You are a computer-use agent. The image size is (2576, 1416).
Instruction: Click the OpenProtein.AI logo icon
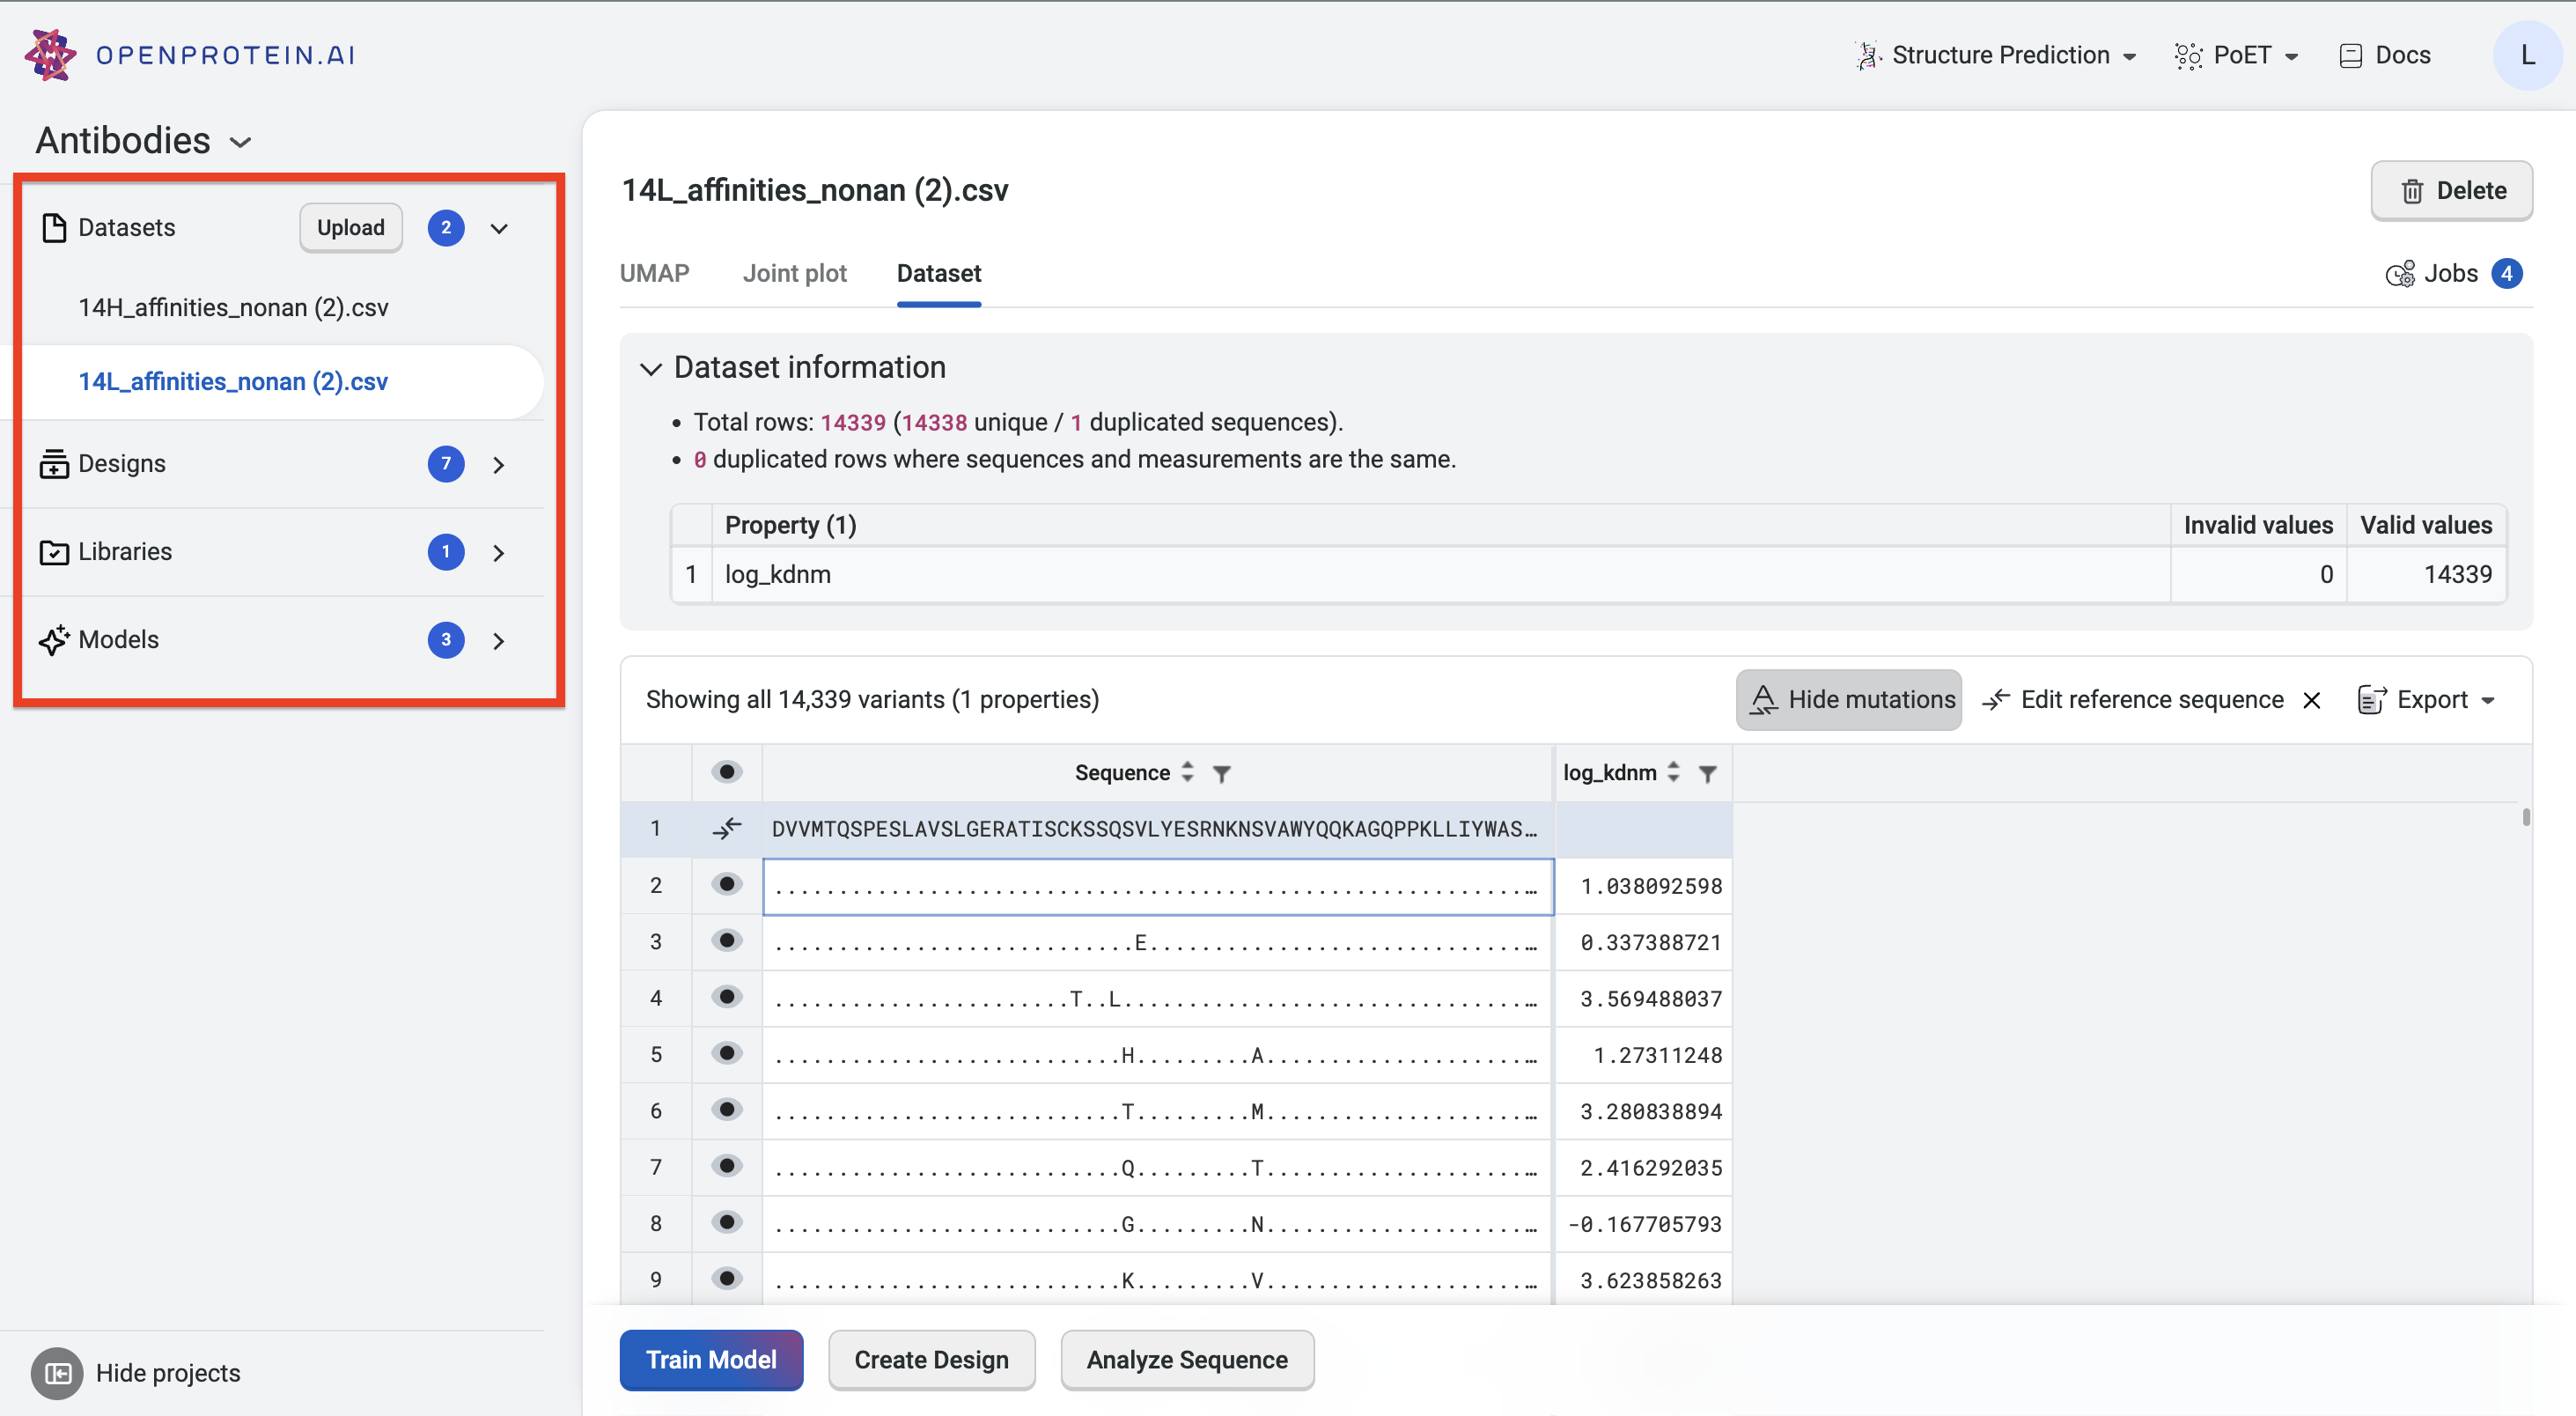coord(50,54)
